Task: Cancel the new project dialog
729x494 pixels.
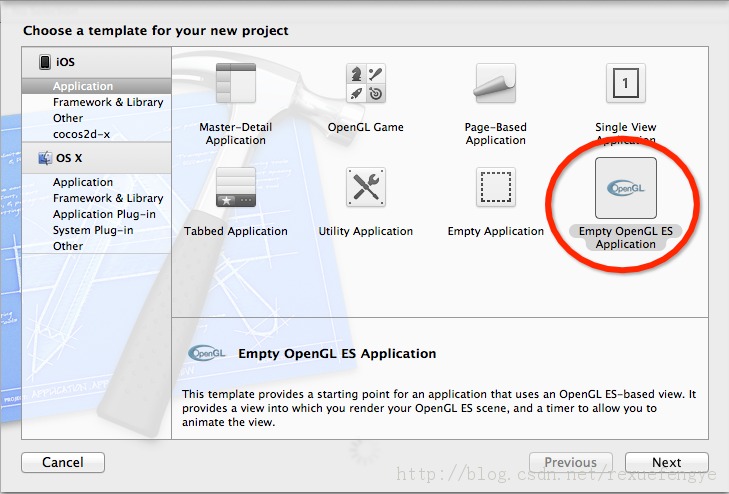Action: point(63,462)
